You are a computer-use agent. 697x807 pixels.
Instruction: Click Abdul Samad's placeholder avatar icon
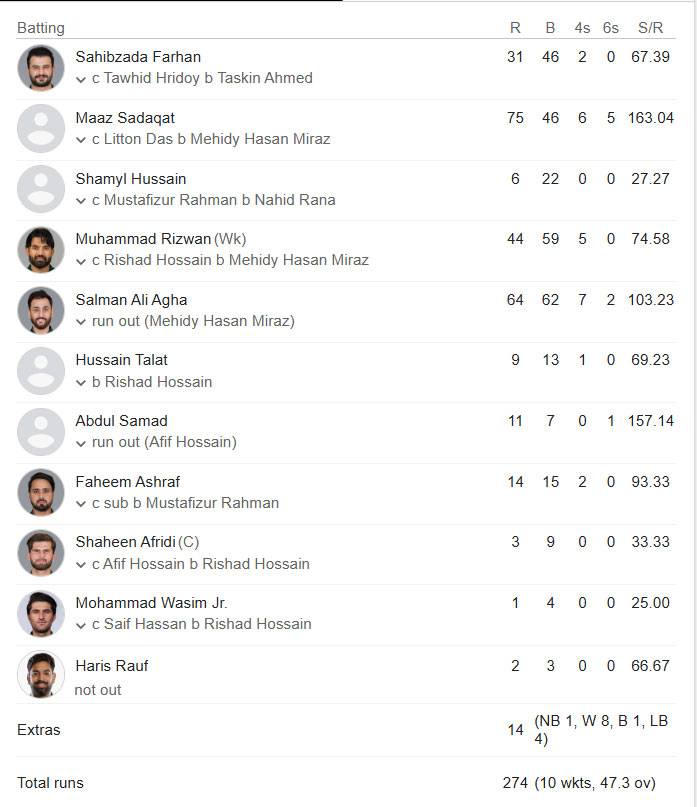pos(41,432)
